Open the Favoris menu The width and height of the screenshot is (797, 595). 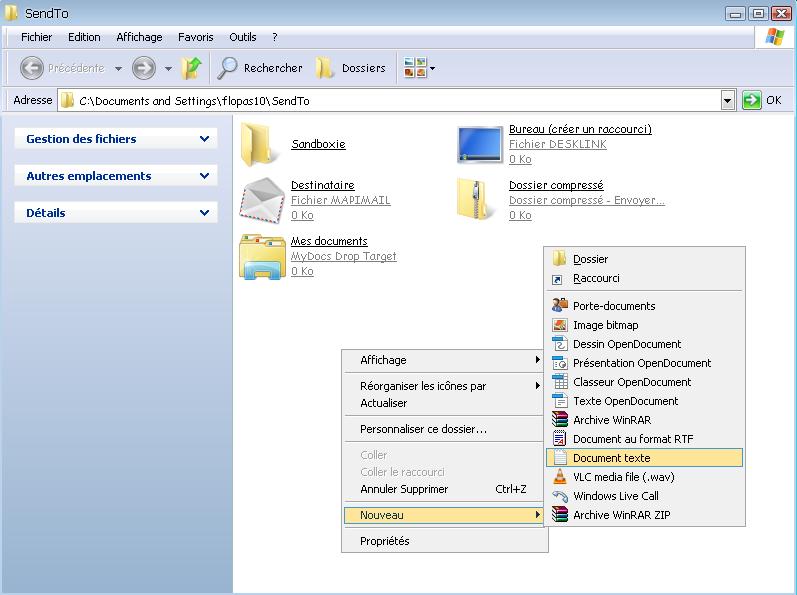pyautogui.click(x=196, y=37)
